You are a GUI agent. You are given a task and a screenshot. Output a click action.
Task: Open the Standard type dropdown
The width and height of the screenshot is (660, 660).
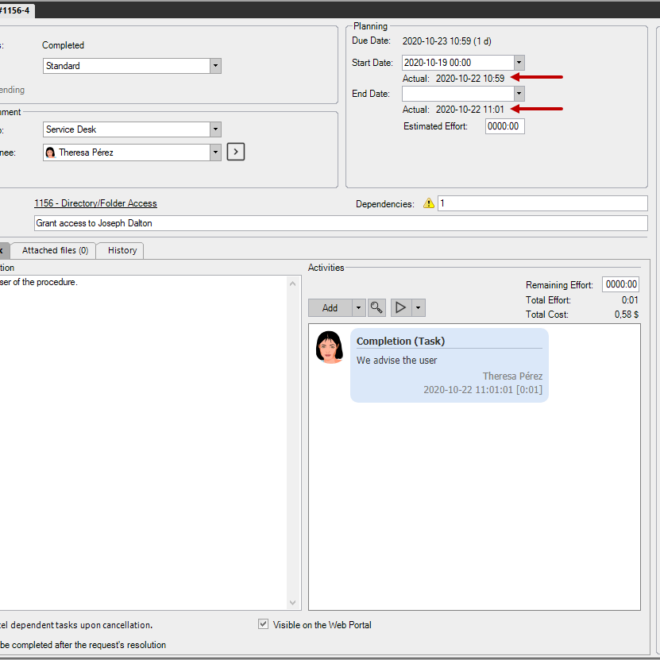(215, 66)
